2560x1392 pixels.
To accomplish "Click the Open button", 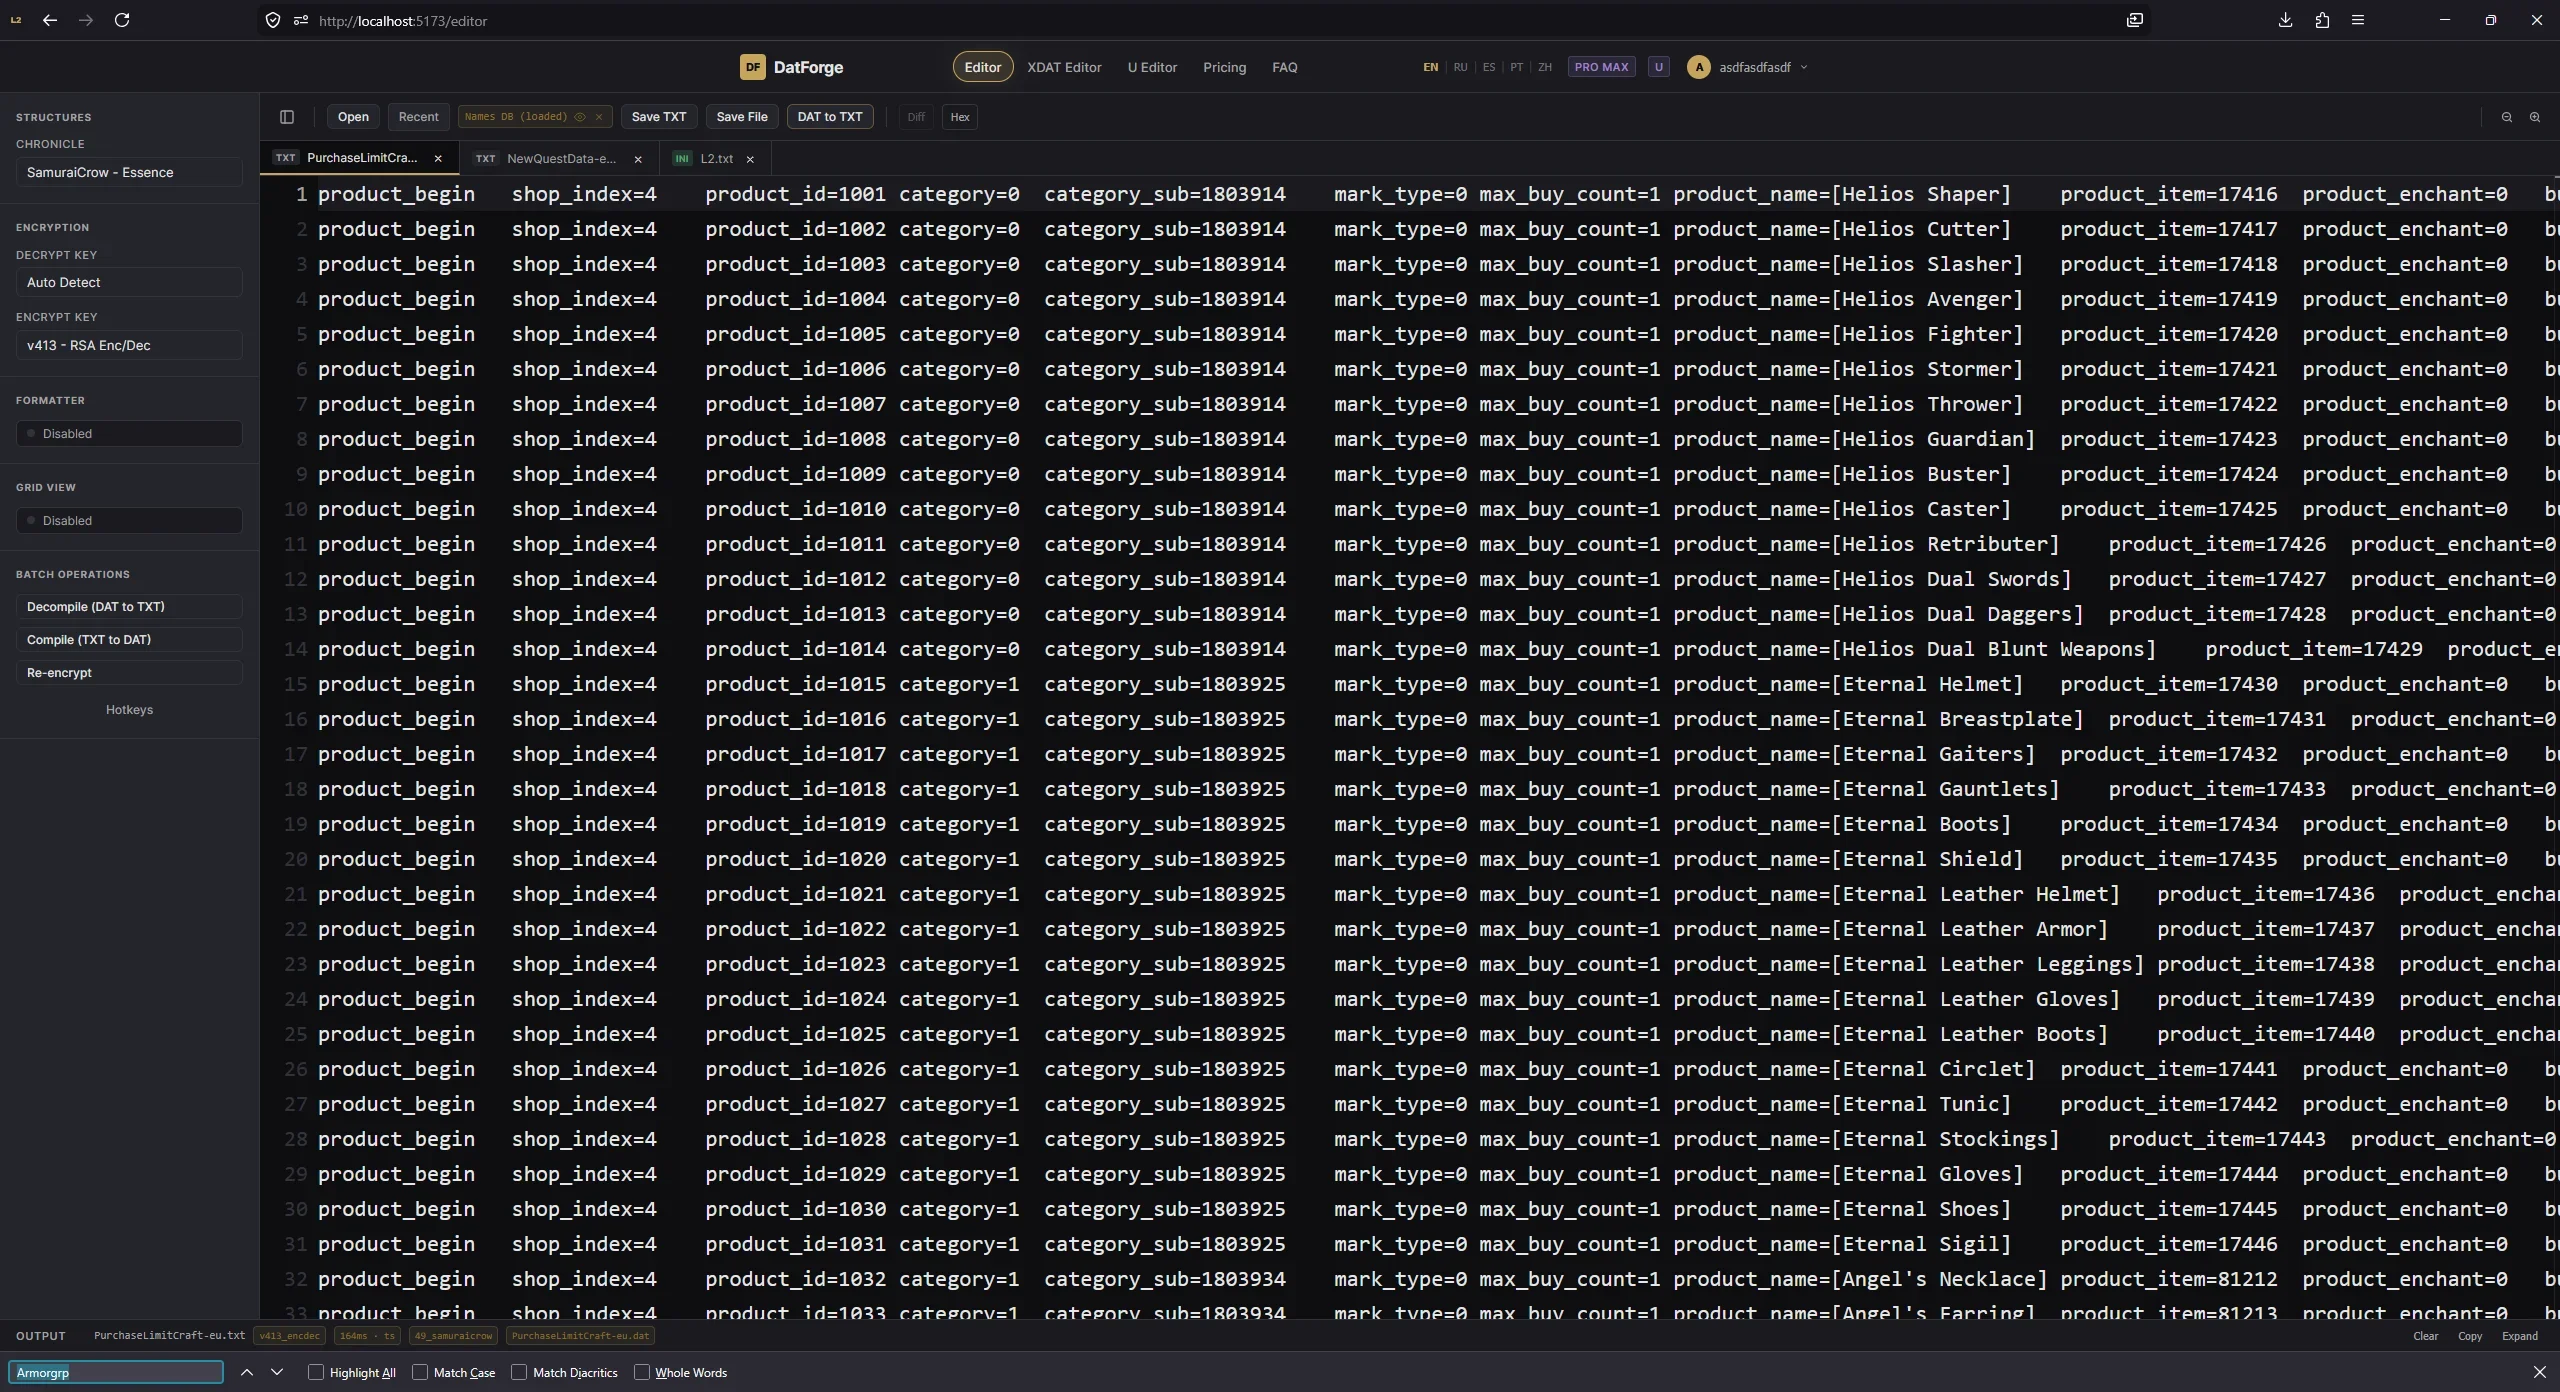I will [353, 117].
